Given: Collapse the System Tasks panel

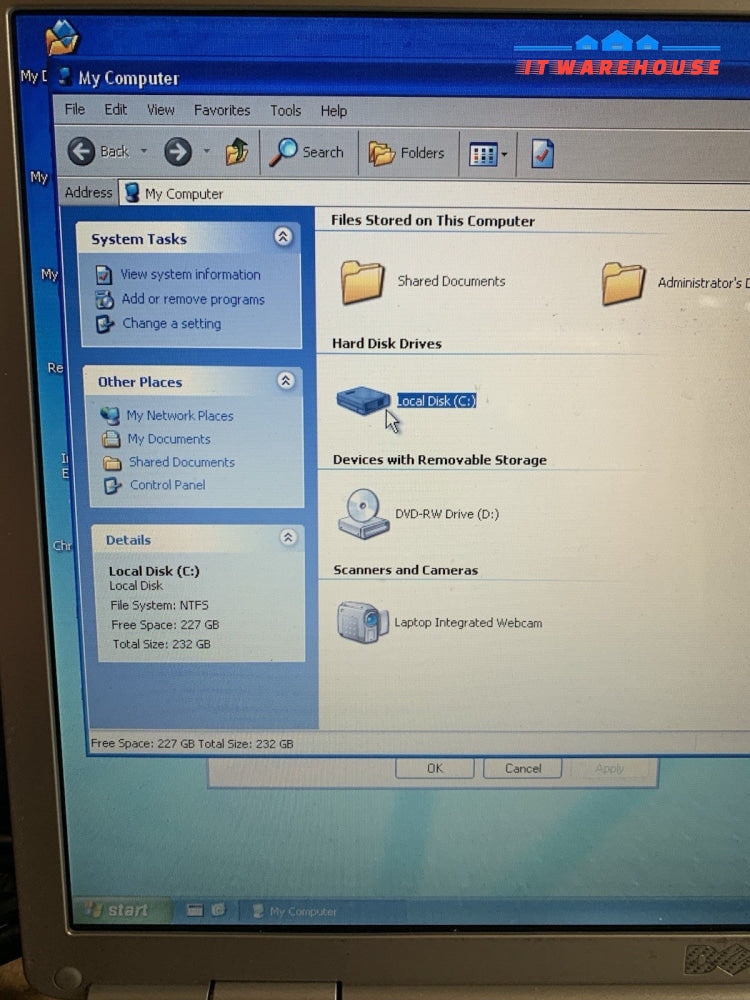Looking at the screenshot, I should click(x=283, y=237).
